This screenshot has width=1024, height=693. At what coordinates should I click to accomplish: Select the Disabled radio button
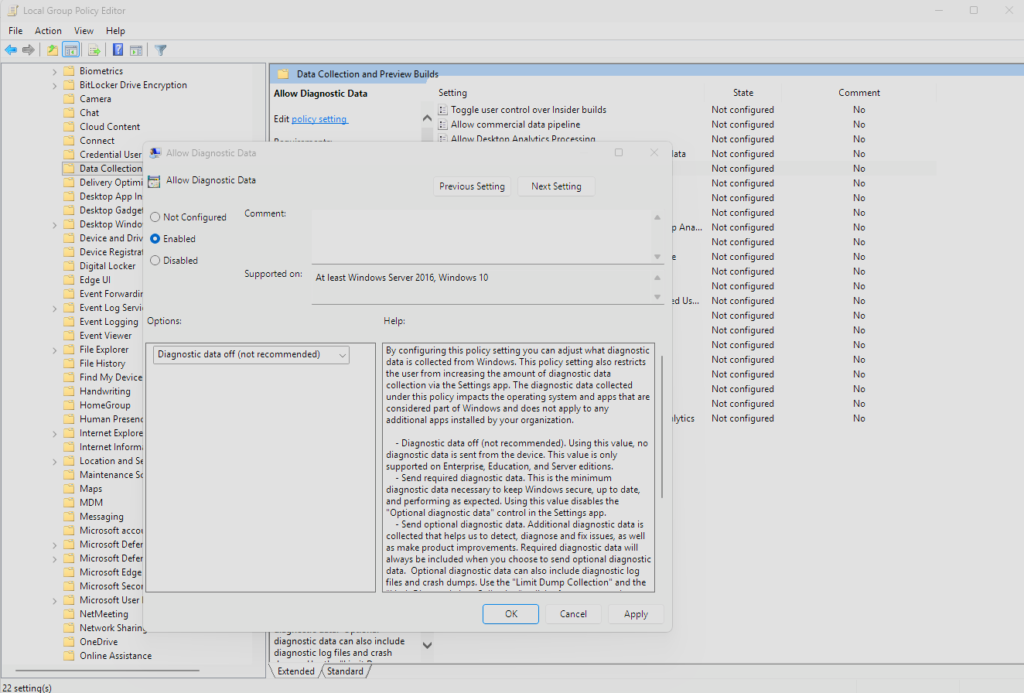pos(155,260)
